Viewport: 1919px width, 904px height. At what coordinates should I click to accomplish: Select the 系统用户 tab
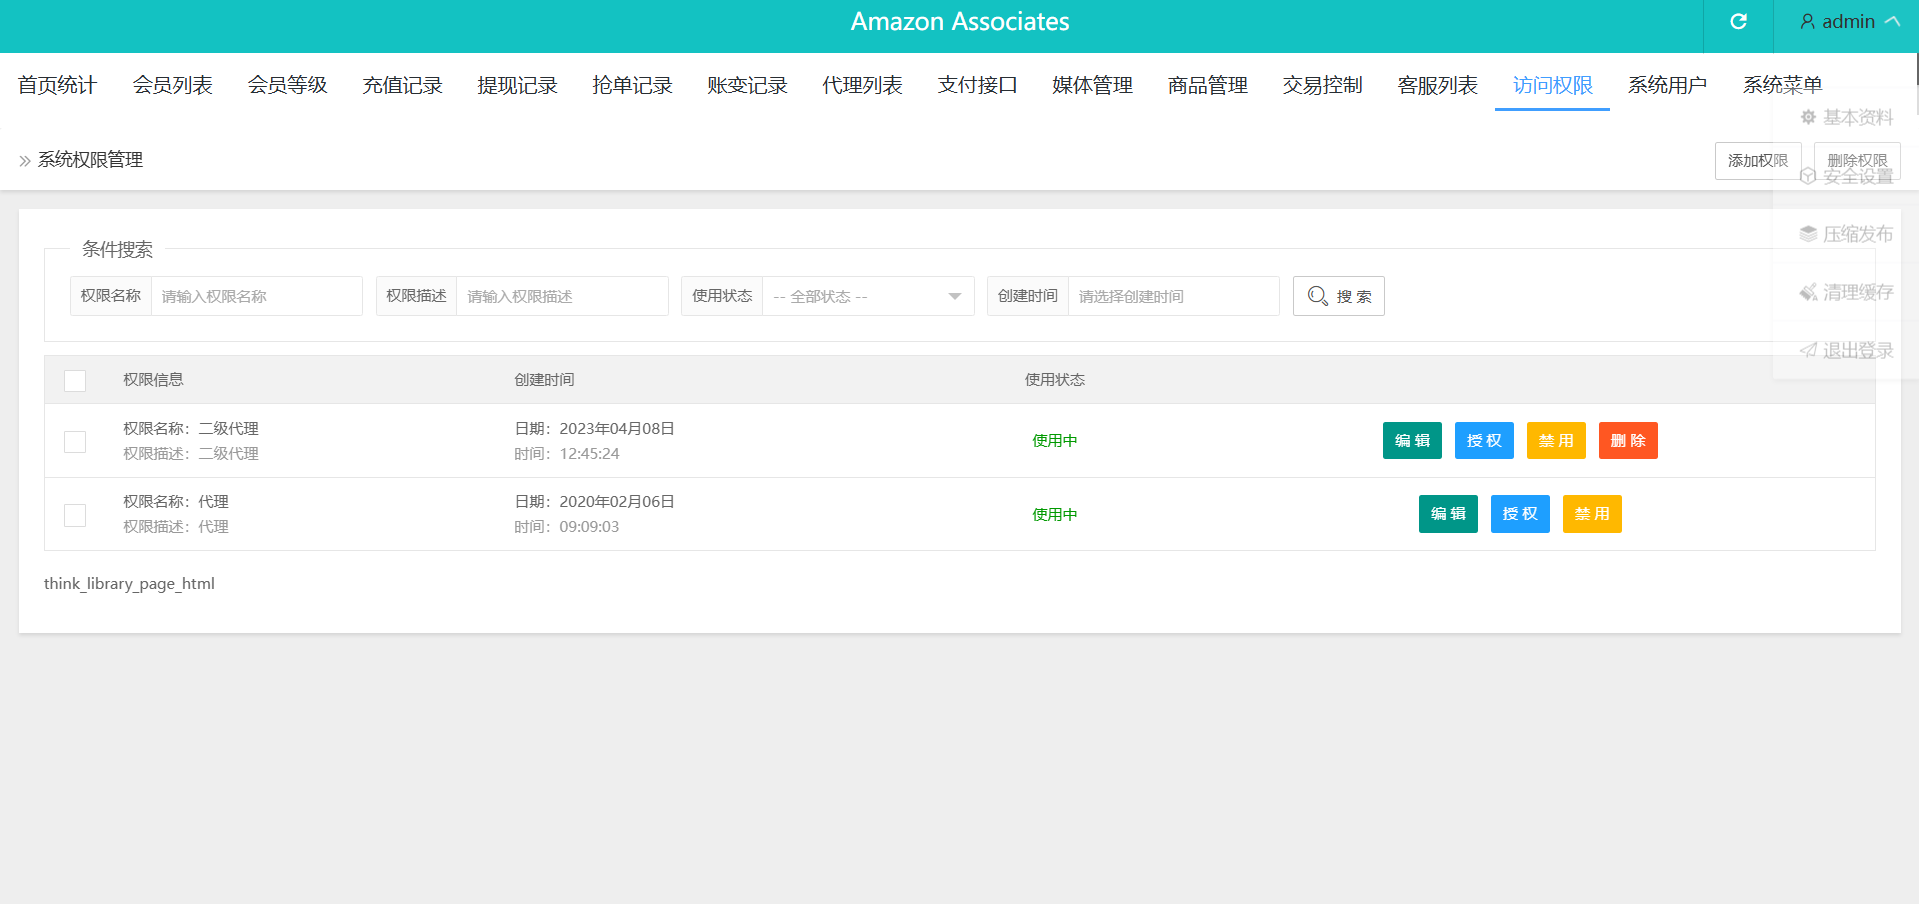click(1667, 85)
